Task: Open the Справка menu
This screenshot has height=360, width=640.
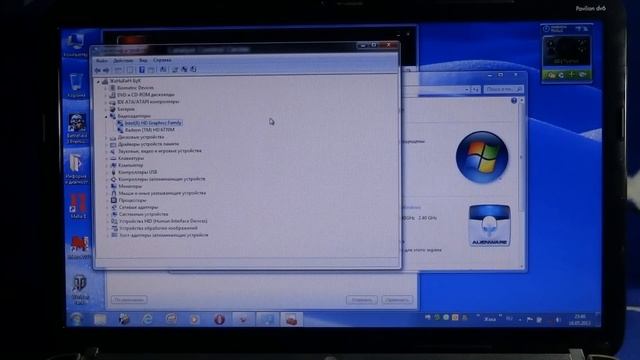Action: (x=162, y=60)
